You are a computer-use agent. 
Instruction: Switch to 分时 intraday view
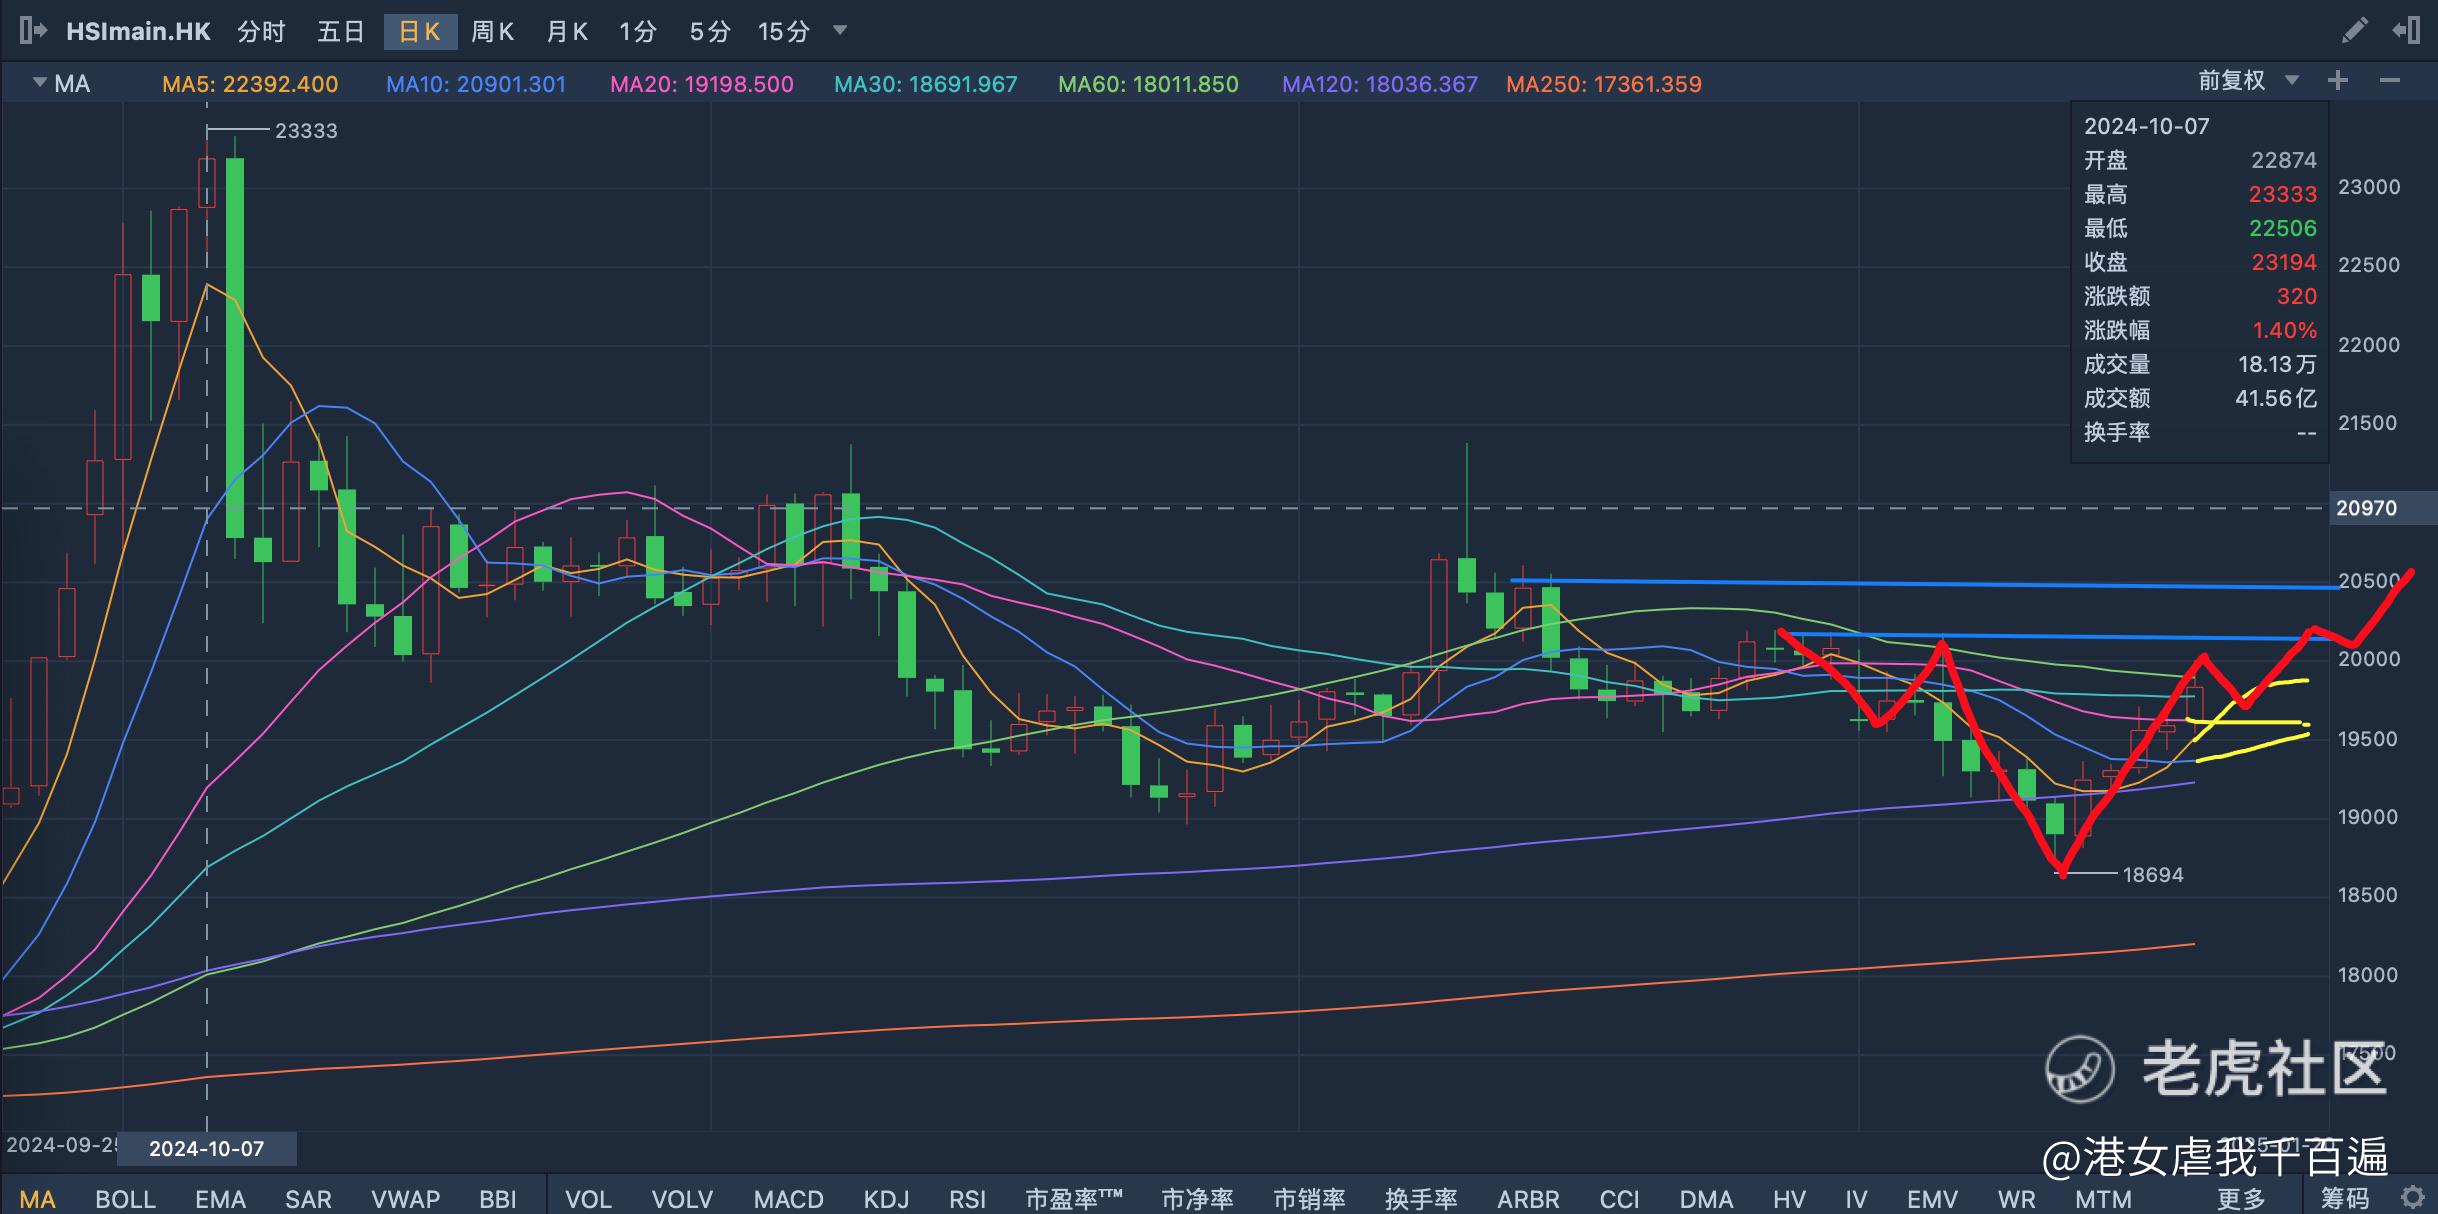tap(261, 32)
